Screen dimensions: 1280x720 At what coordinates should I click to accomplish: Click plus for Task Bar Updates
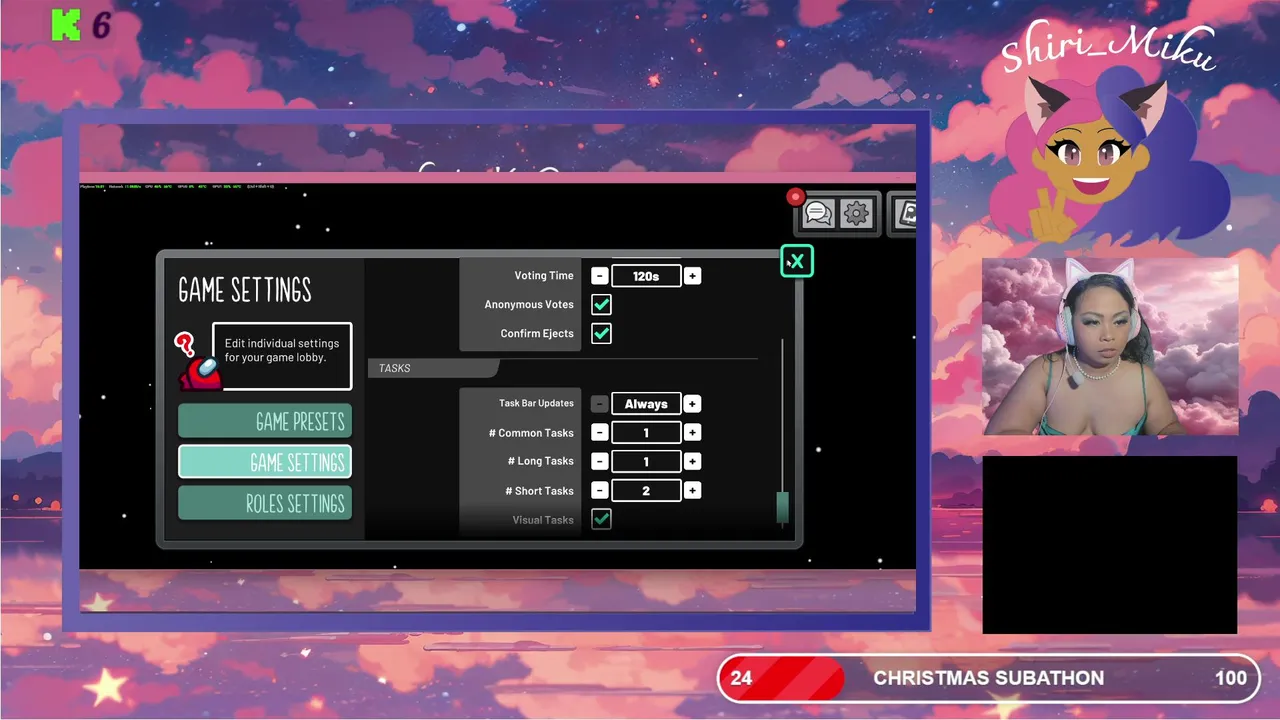692,404
